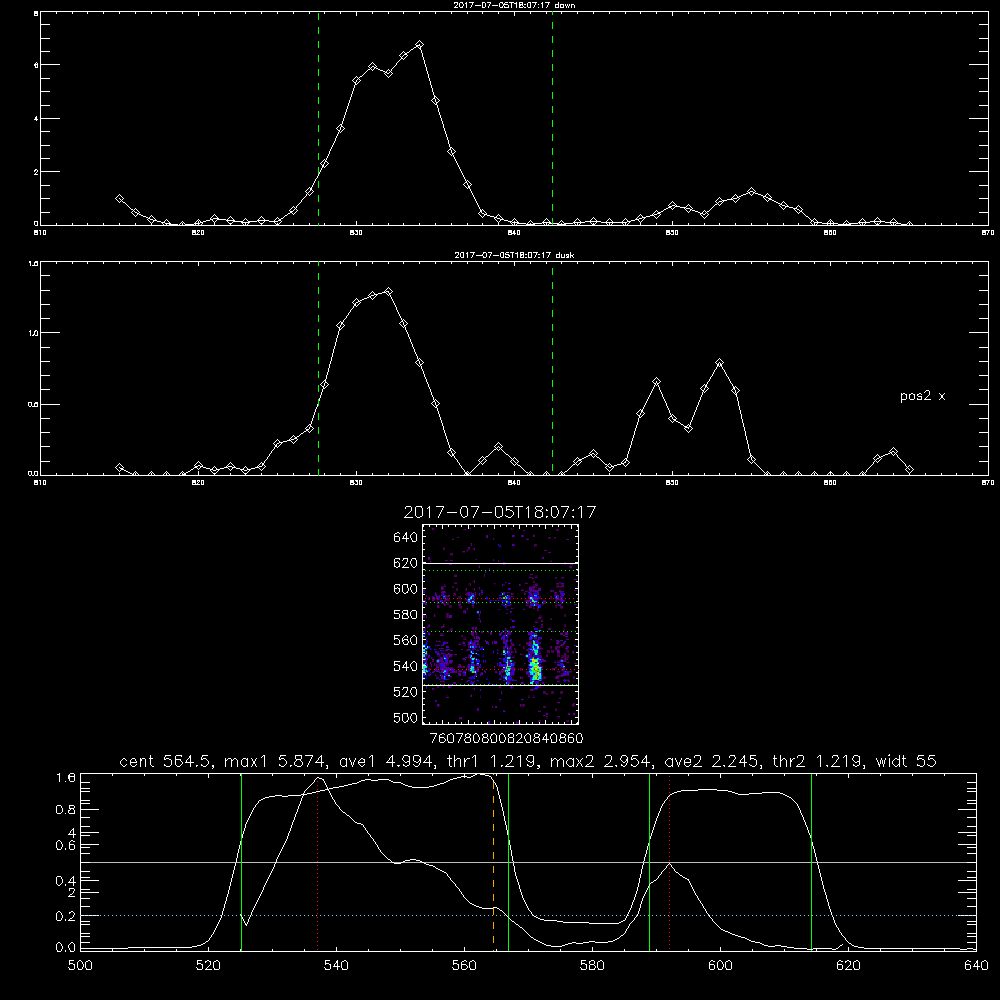Click the bottom plot y-axis label 0.0
This screenshot has width=1000, height=1000.
(x=66, y=948)
